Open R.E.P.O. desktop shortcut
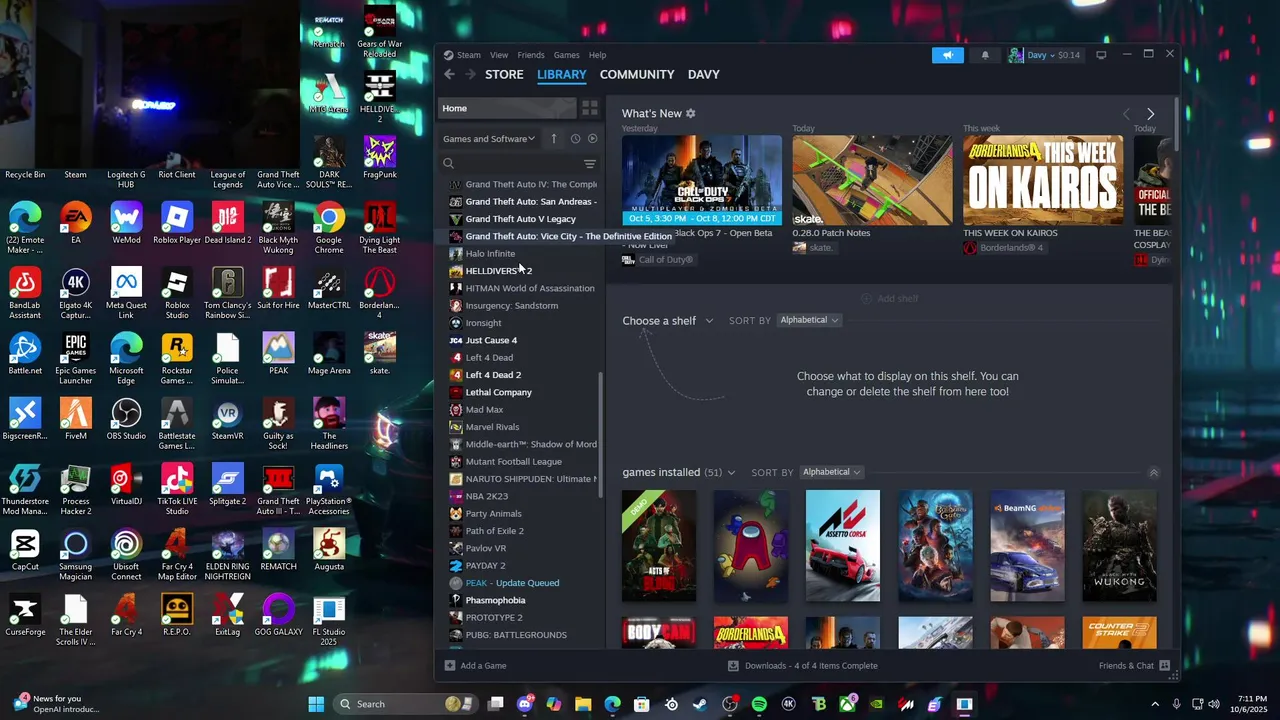The height and width of the screenshot is (720, 1280). [x=177, y=616]
